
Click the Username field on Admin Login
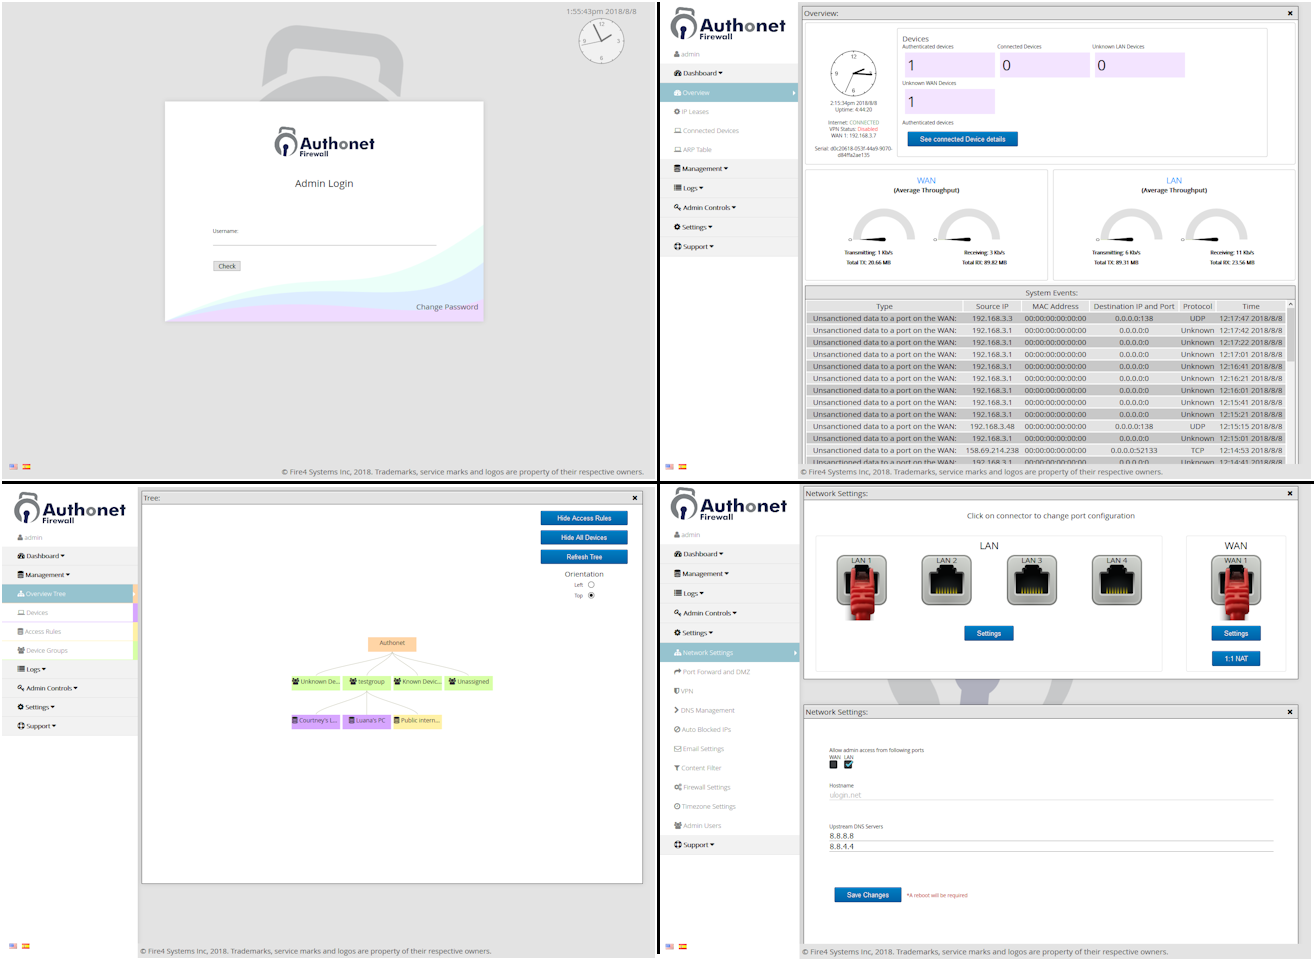(324, 240)
